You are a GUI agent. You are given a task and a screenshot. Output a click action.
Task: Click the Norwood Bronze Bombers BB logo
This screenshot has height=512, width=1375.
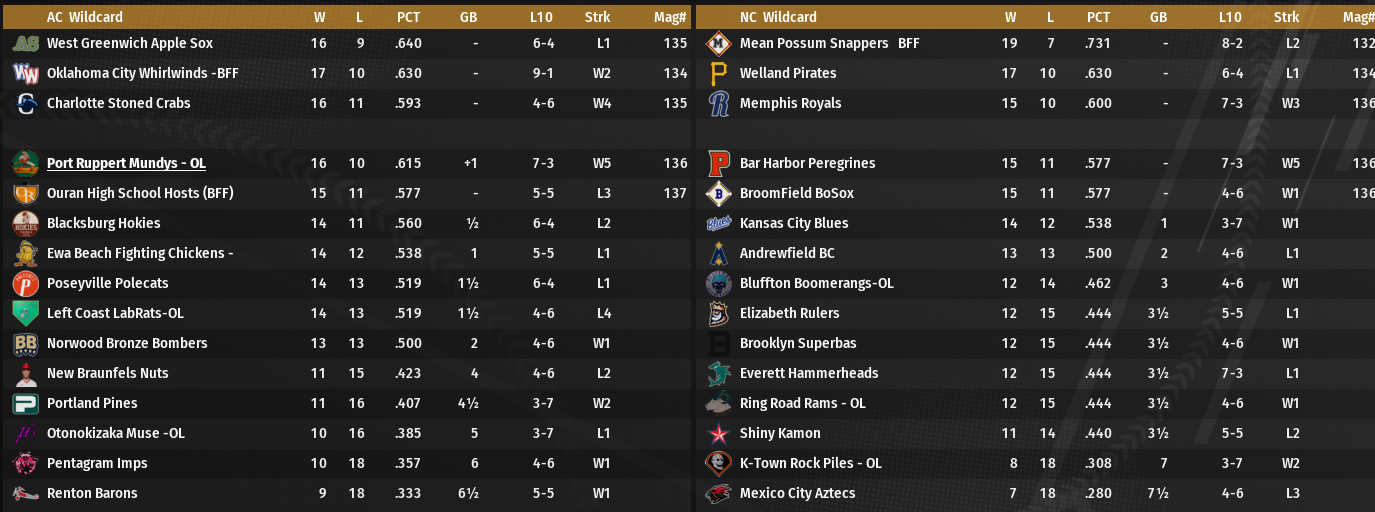coord(26,344)
